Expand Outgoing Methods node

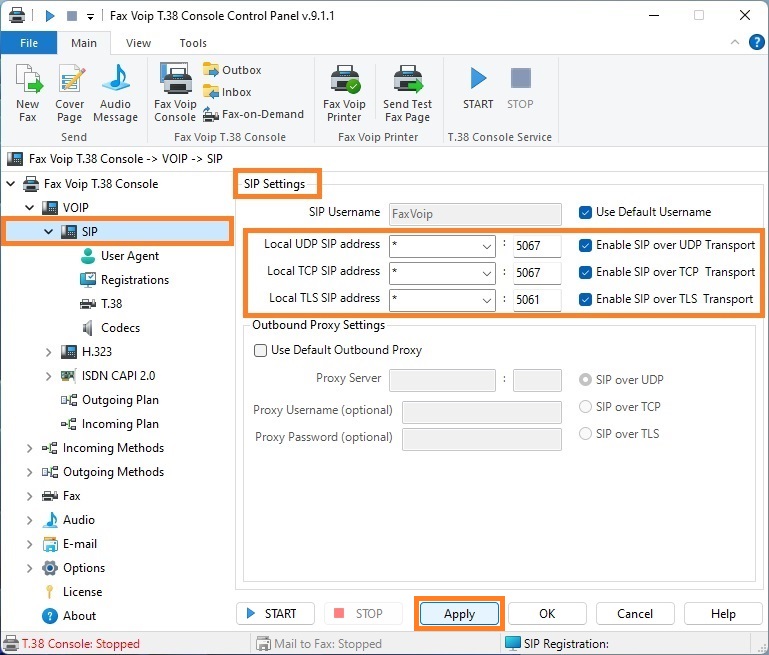(29, 472)
